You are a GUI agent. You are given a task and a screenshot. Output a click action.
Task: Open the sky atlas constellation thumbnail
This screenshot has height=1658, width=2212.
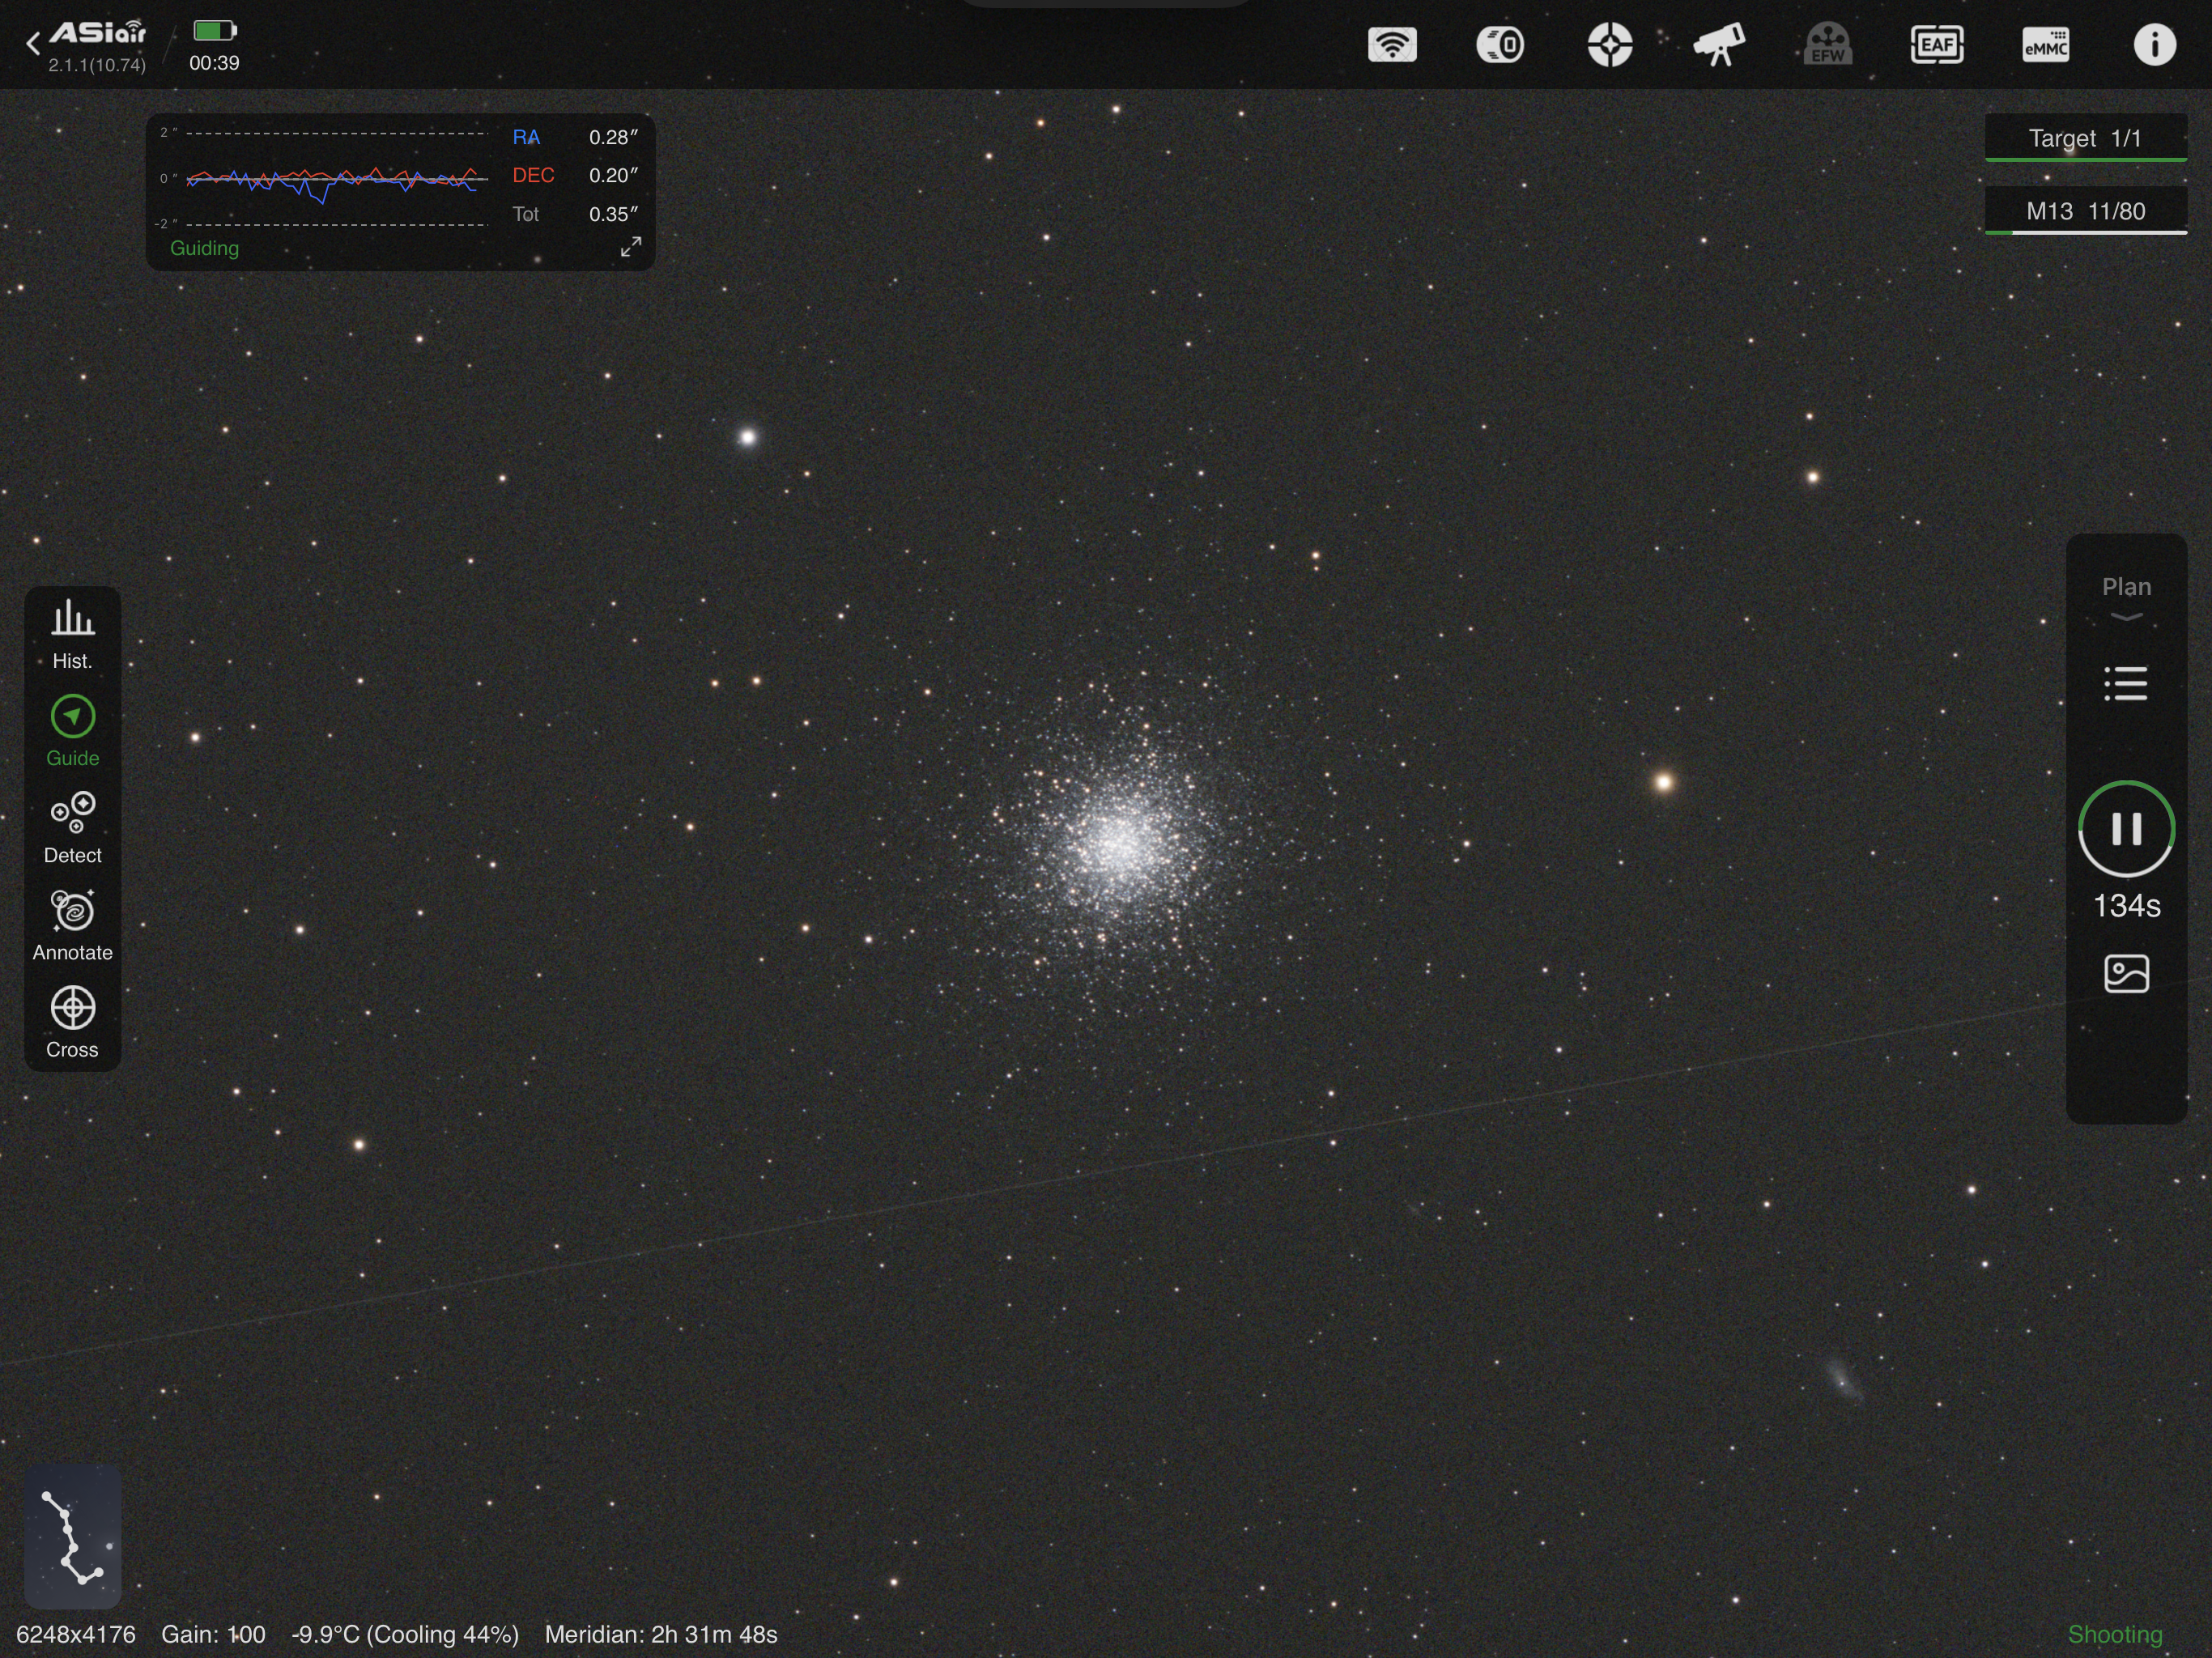click(x=72, y=1536)
